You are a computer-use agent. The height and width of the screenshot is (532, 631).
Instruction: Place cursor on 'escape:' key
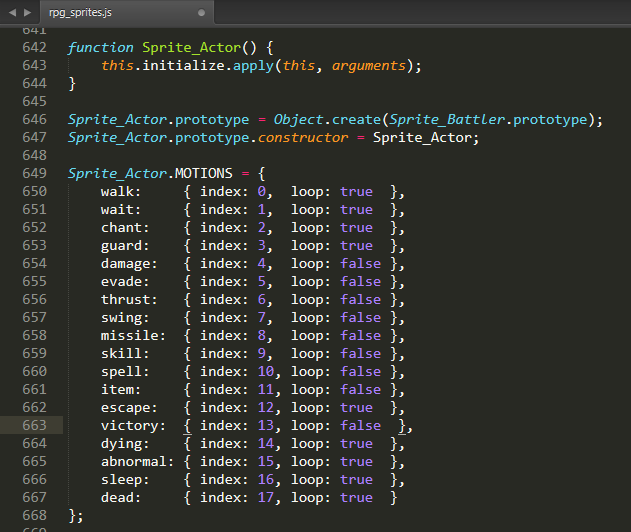(129, 408)
